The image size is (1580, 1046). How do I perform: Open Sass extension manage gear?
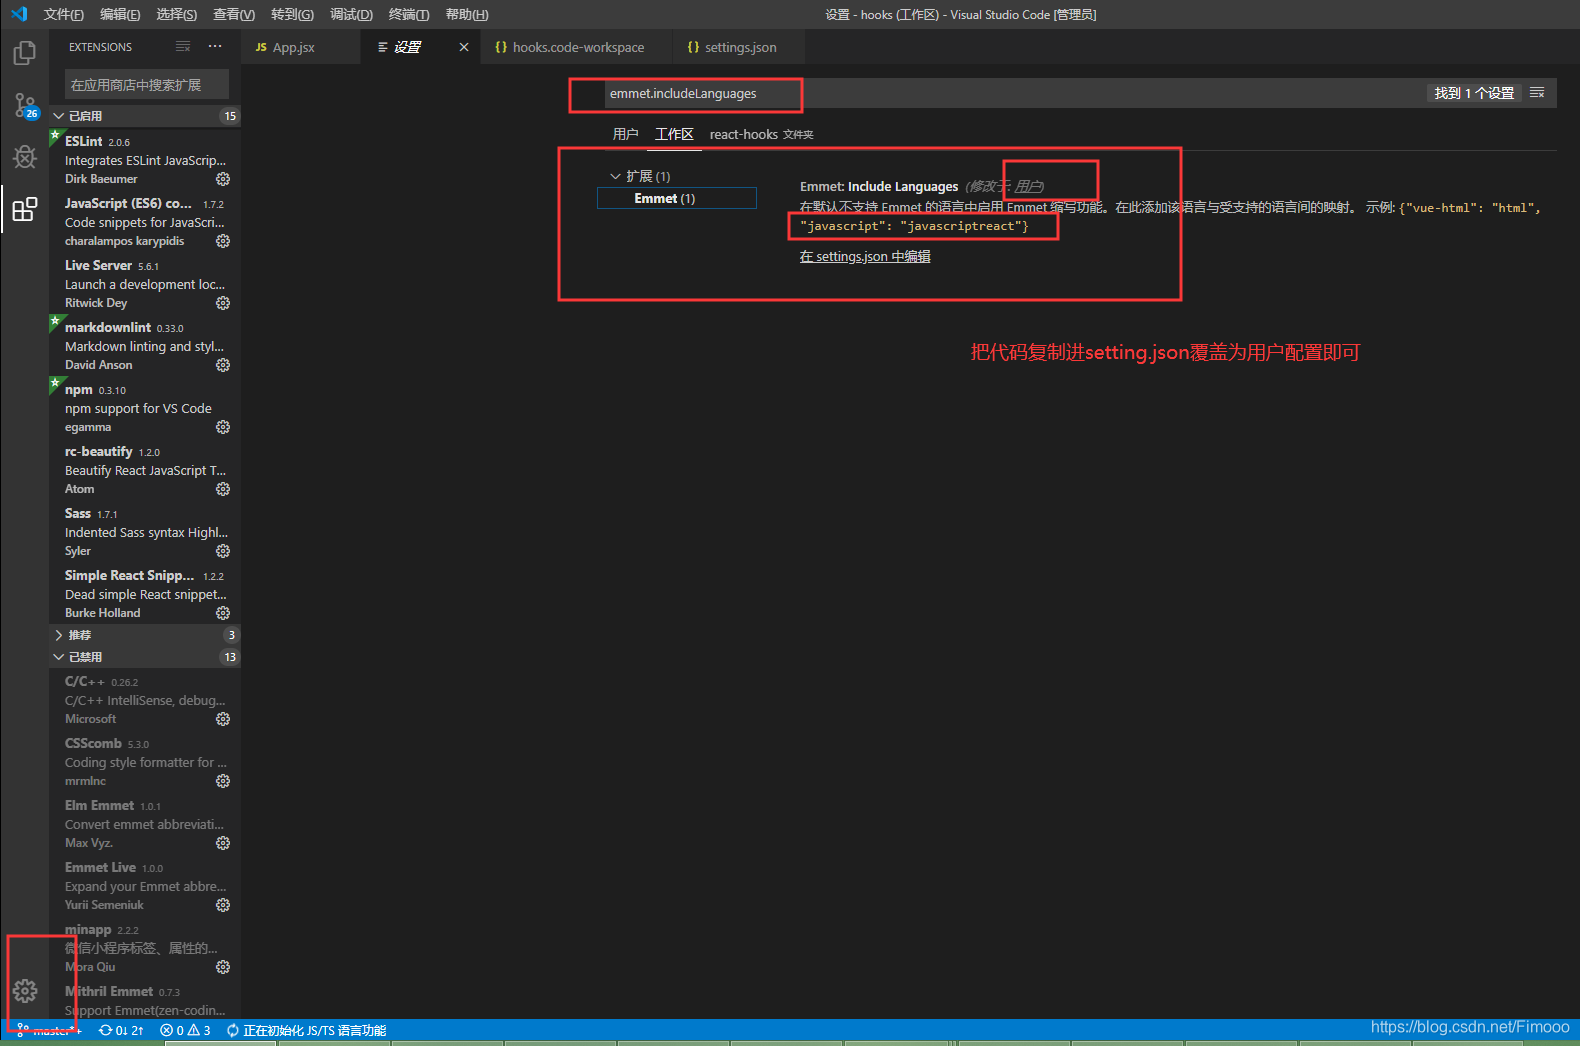pyautogui.click(x=223, y=551)
